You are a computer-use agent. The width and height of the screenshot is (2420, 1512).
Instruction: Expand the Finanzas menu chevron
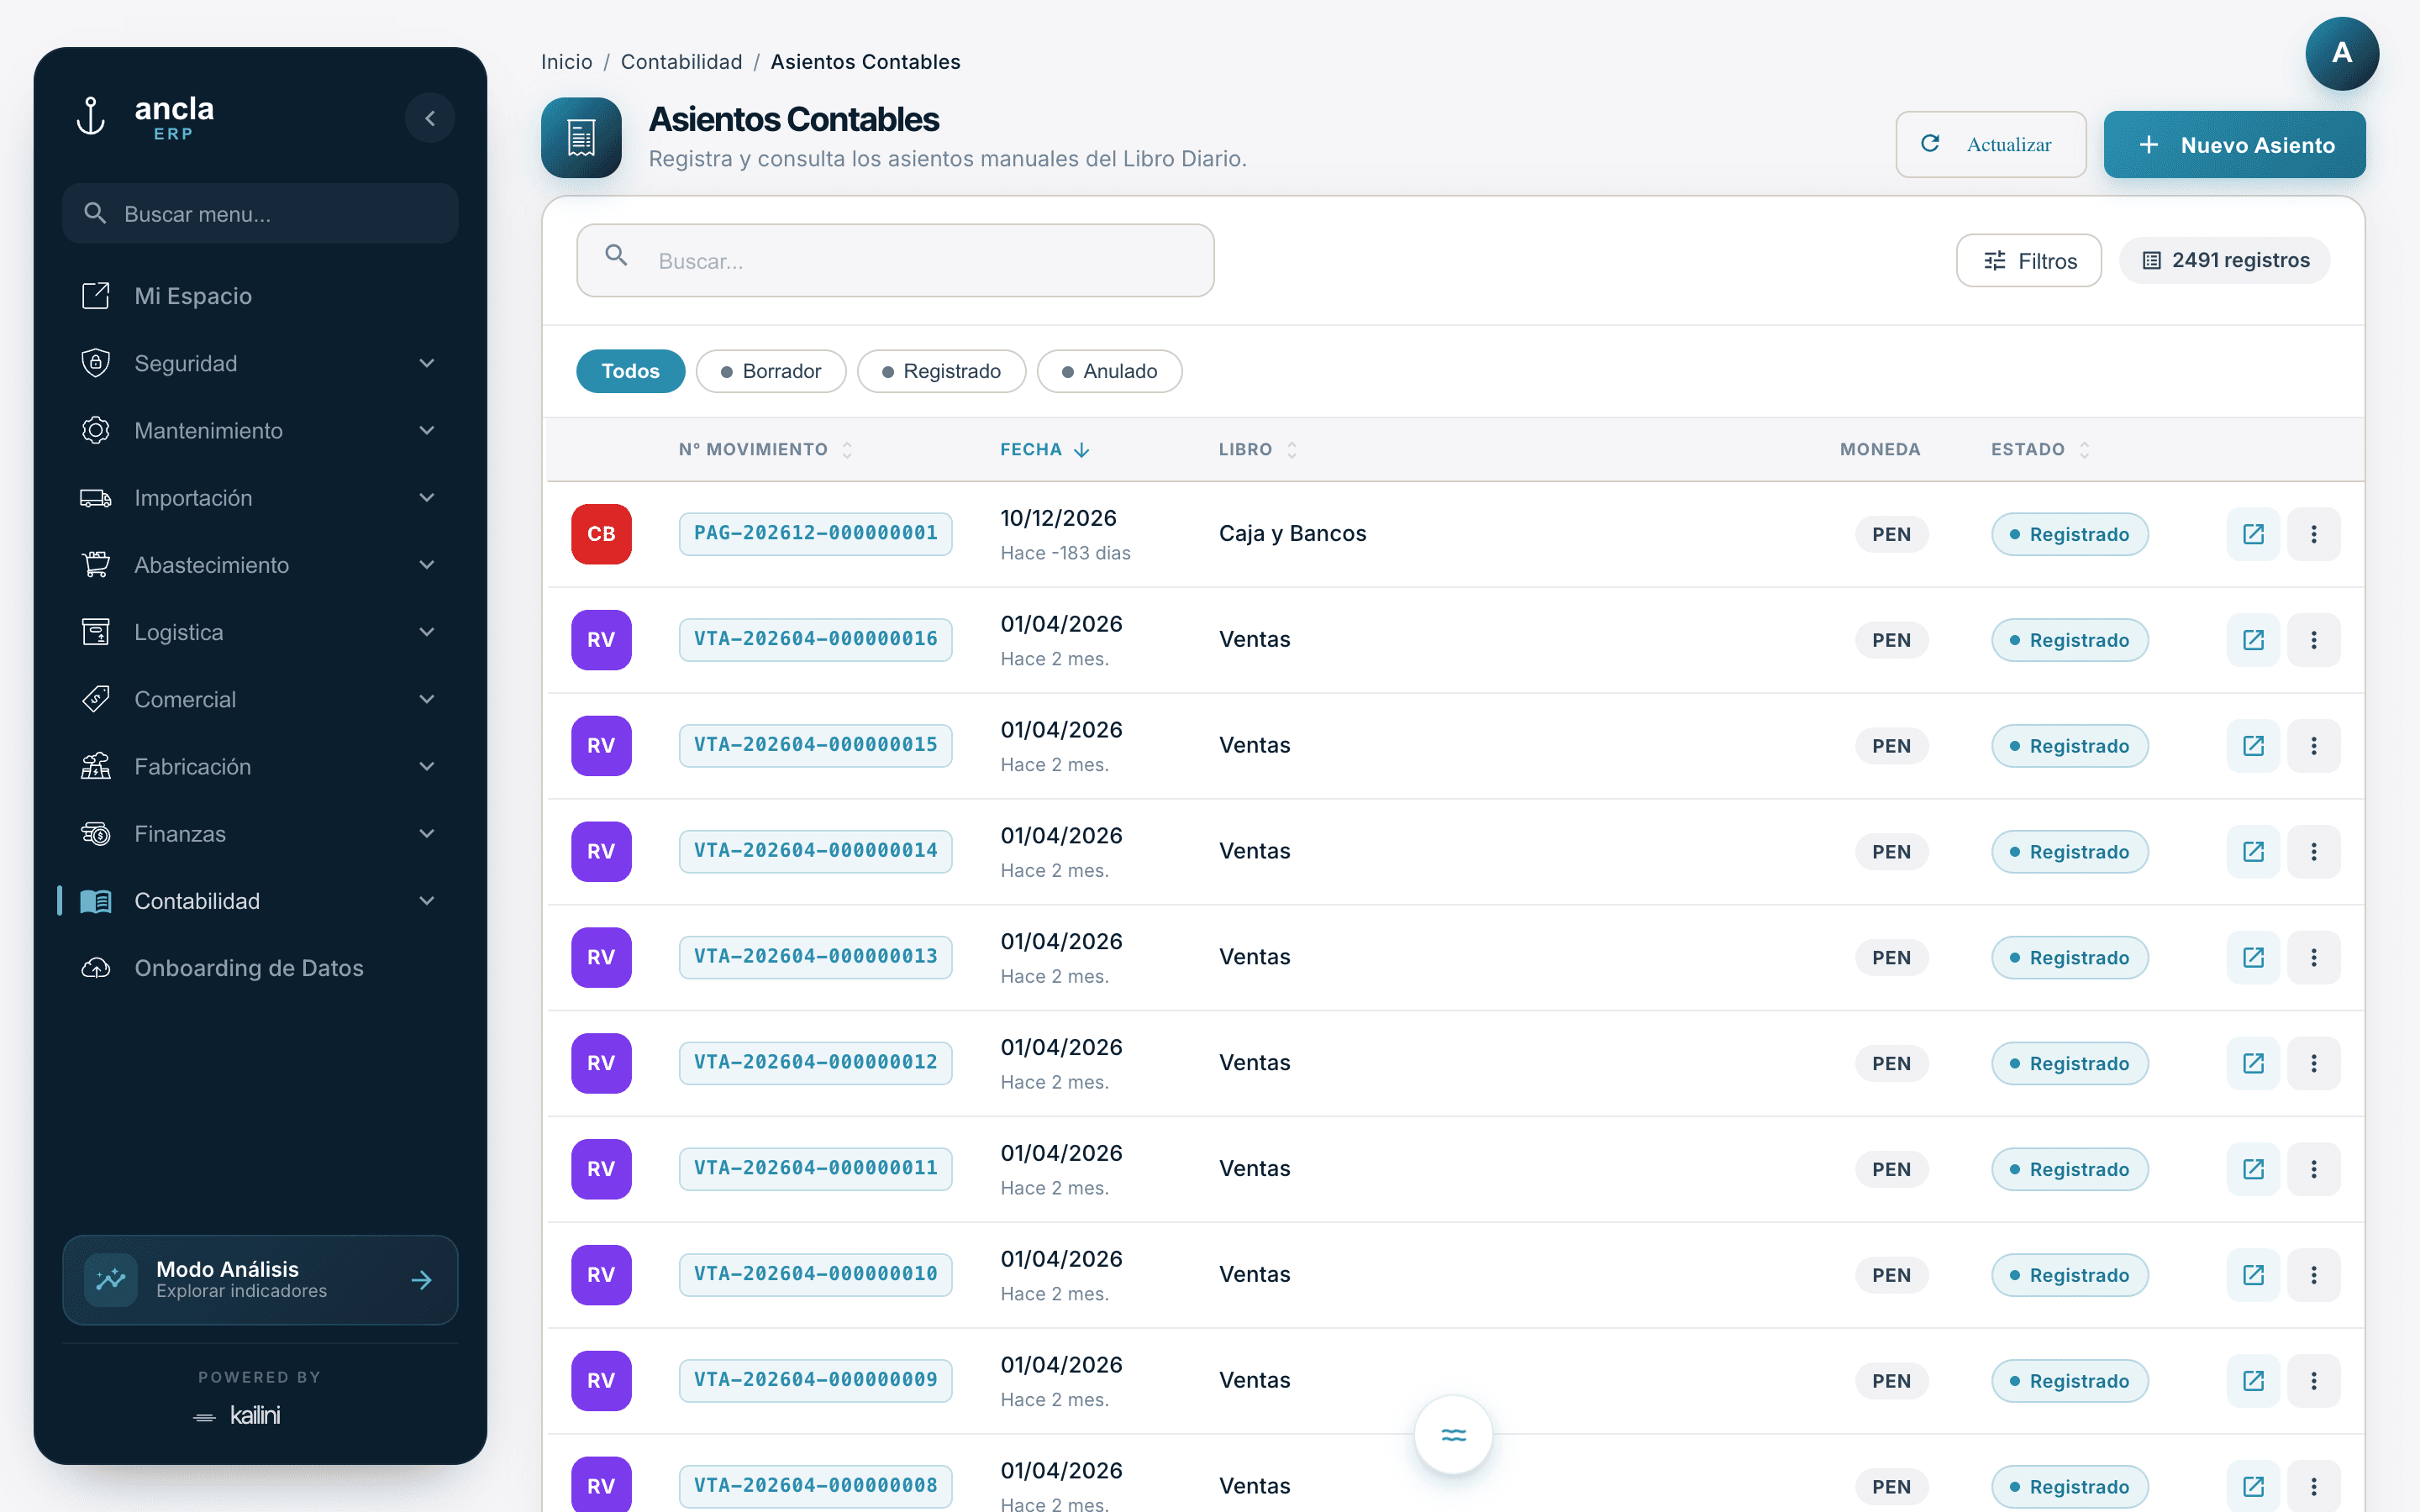tap(427, 833)
